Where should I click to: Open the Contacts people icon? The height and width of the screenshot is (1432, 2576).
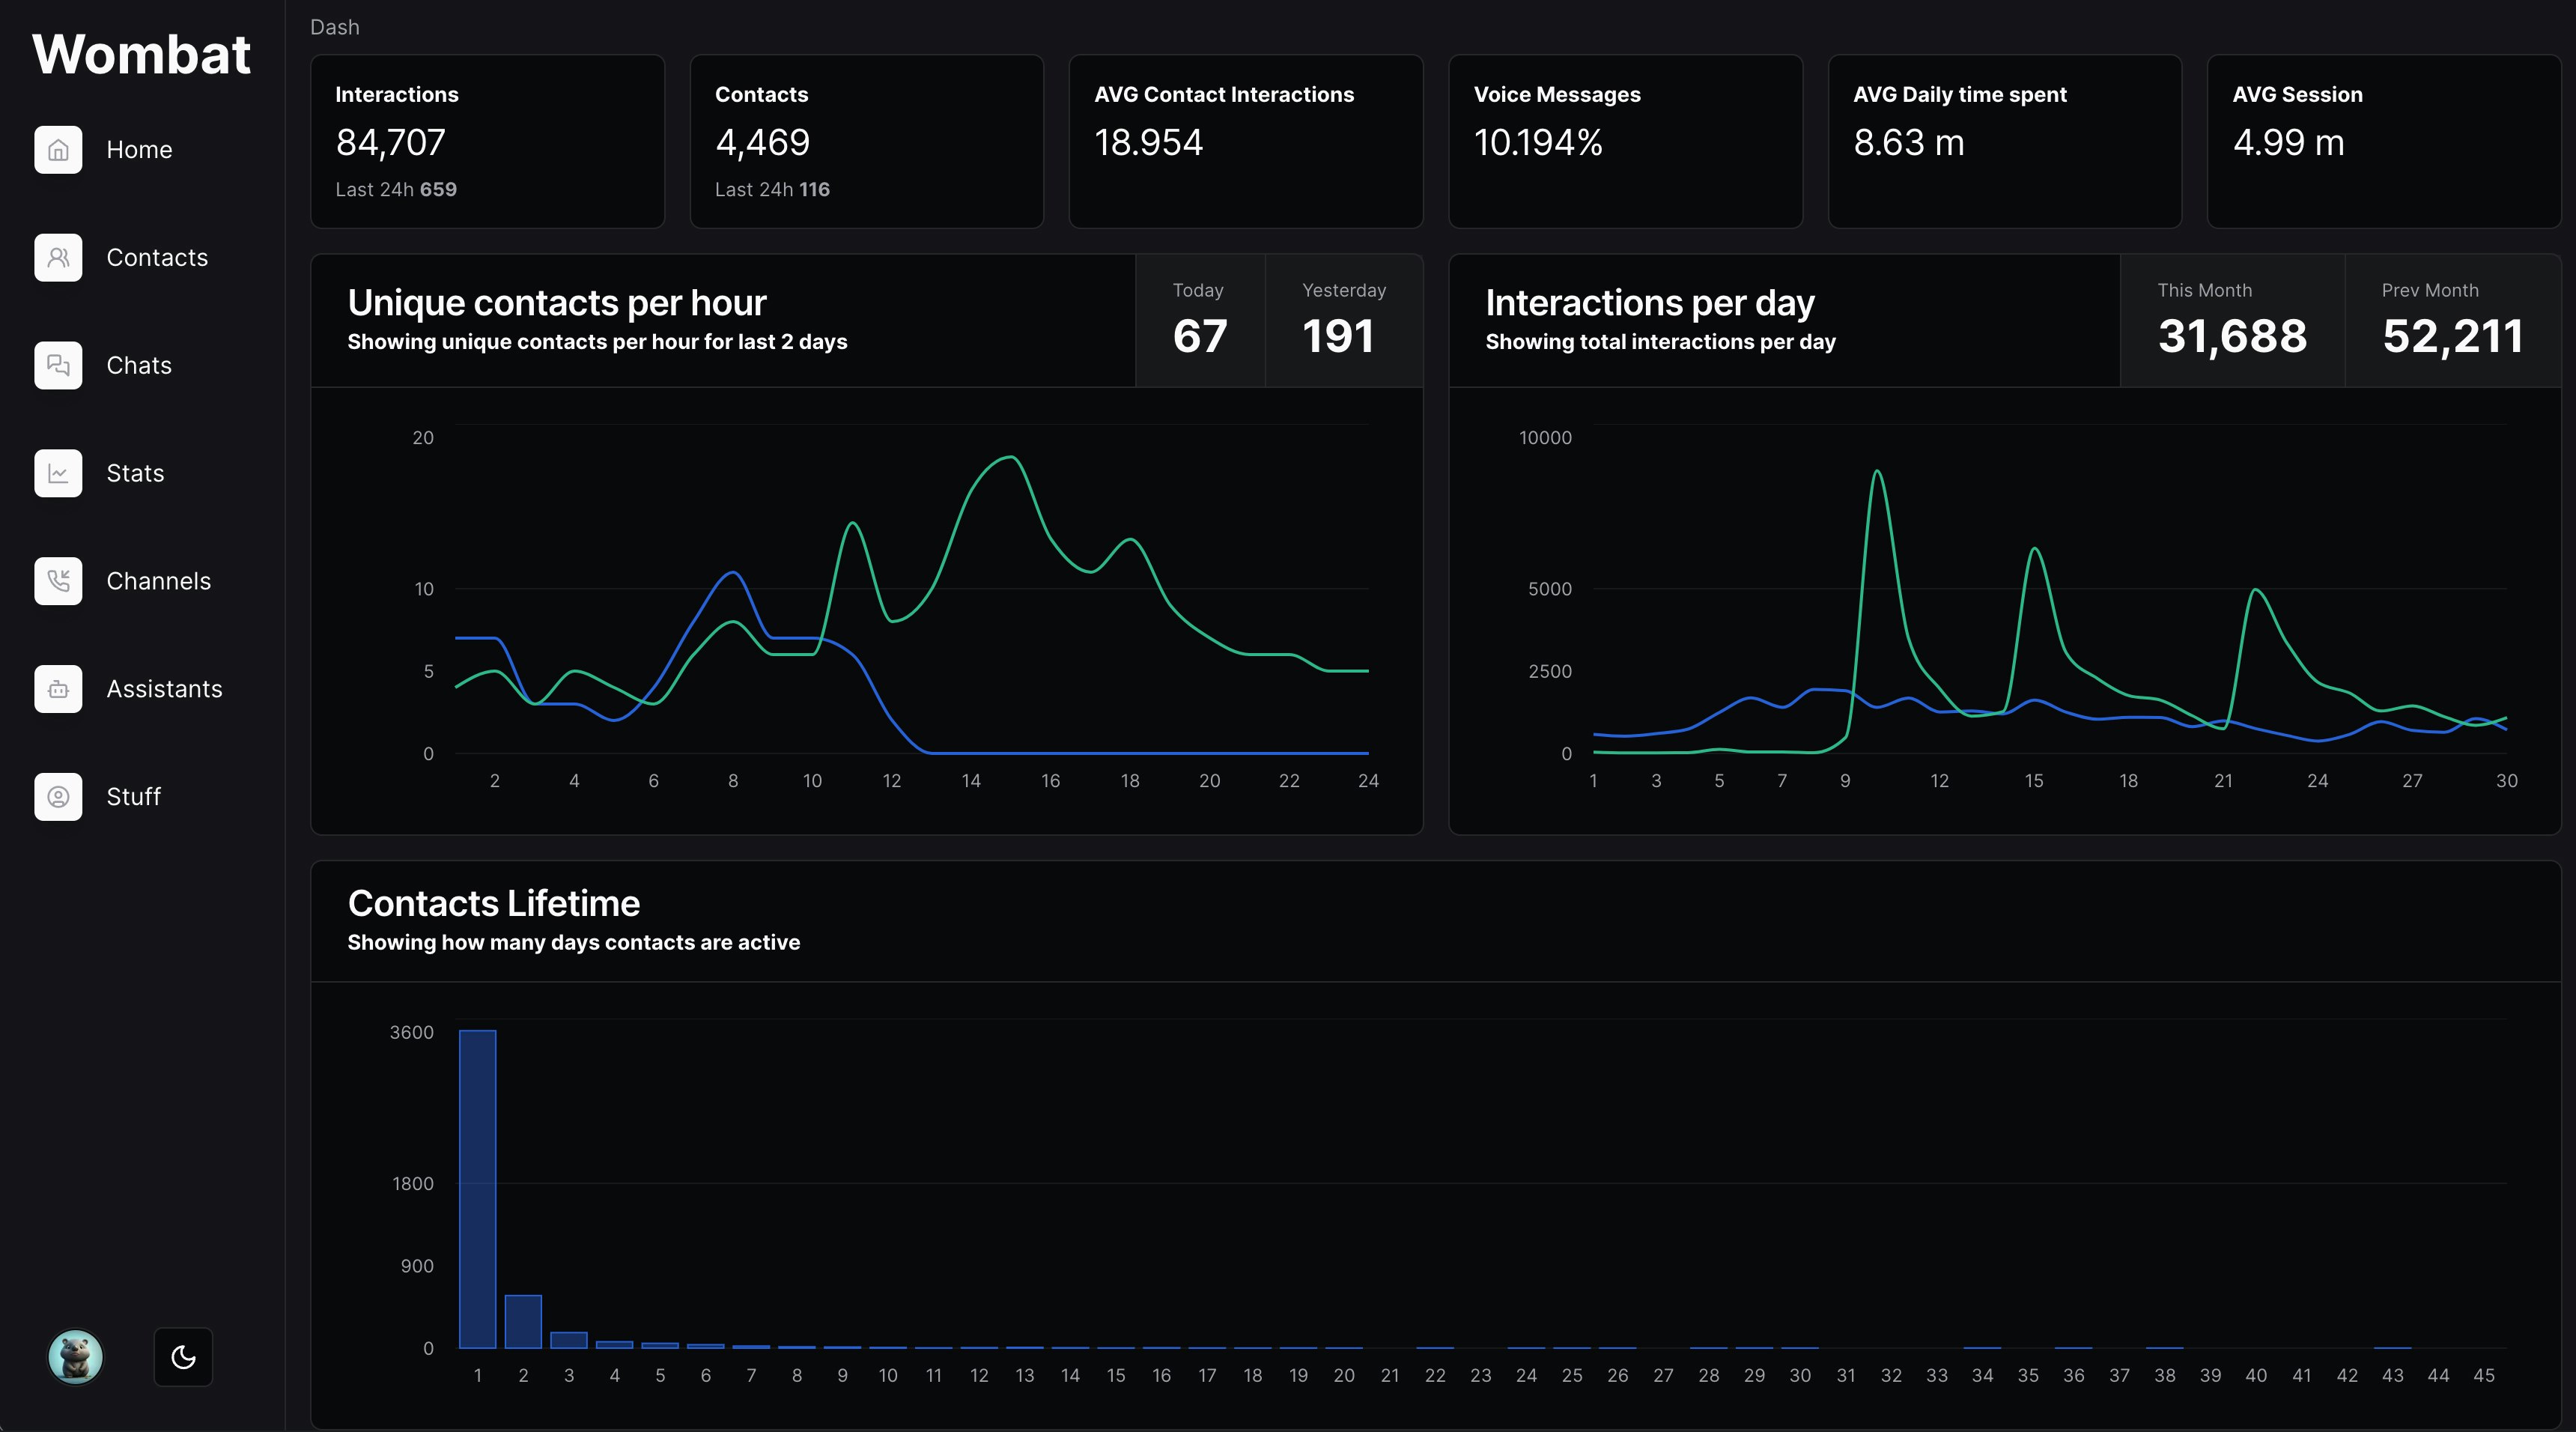click(58, 258)
